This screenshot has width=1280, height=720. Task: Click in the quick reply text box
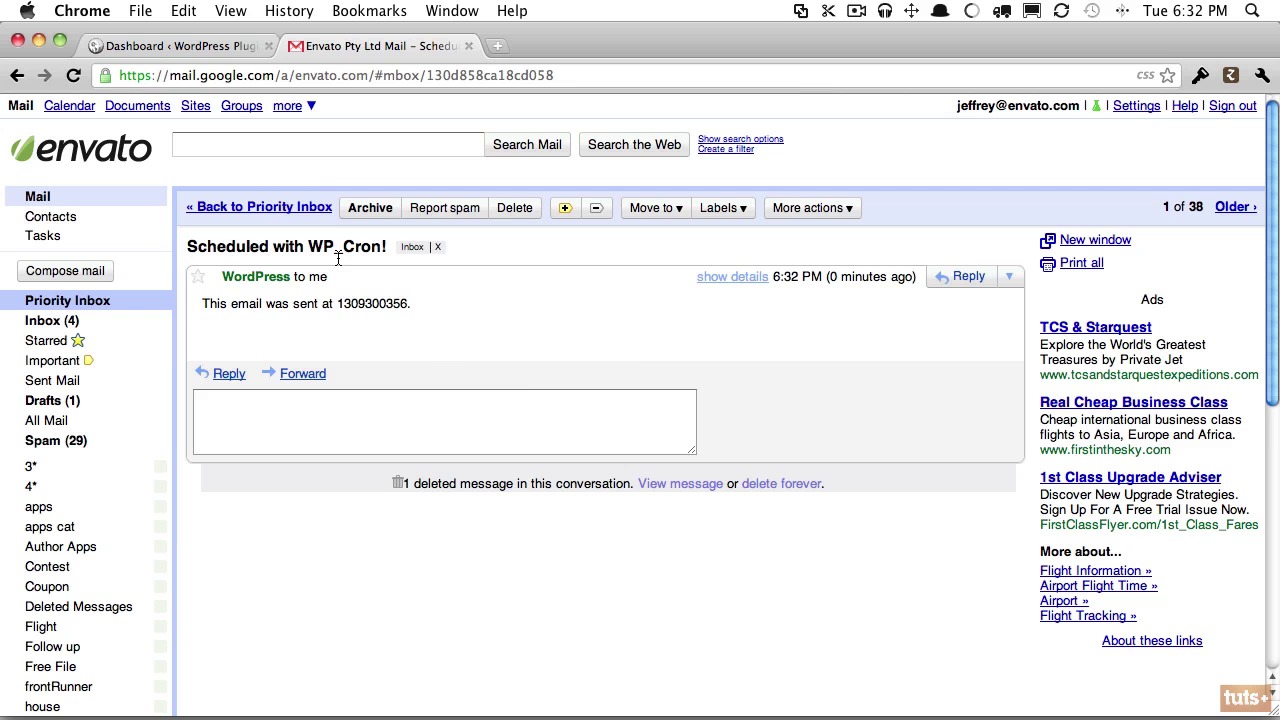tap(445, 422)
